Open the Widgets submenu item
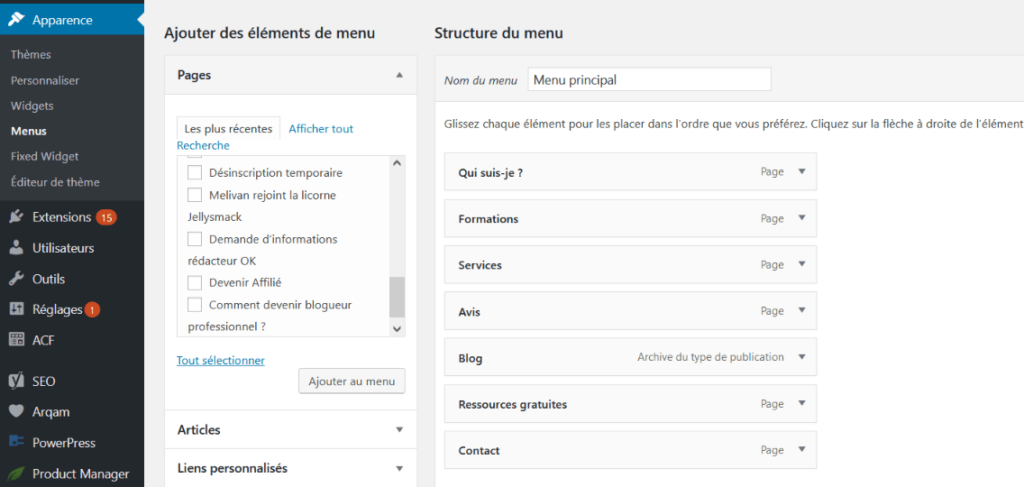The height and width of the screenshot is (487, 1024). tap(32, 106)
